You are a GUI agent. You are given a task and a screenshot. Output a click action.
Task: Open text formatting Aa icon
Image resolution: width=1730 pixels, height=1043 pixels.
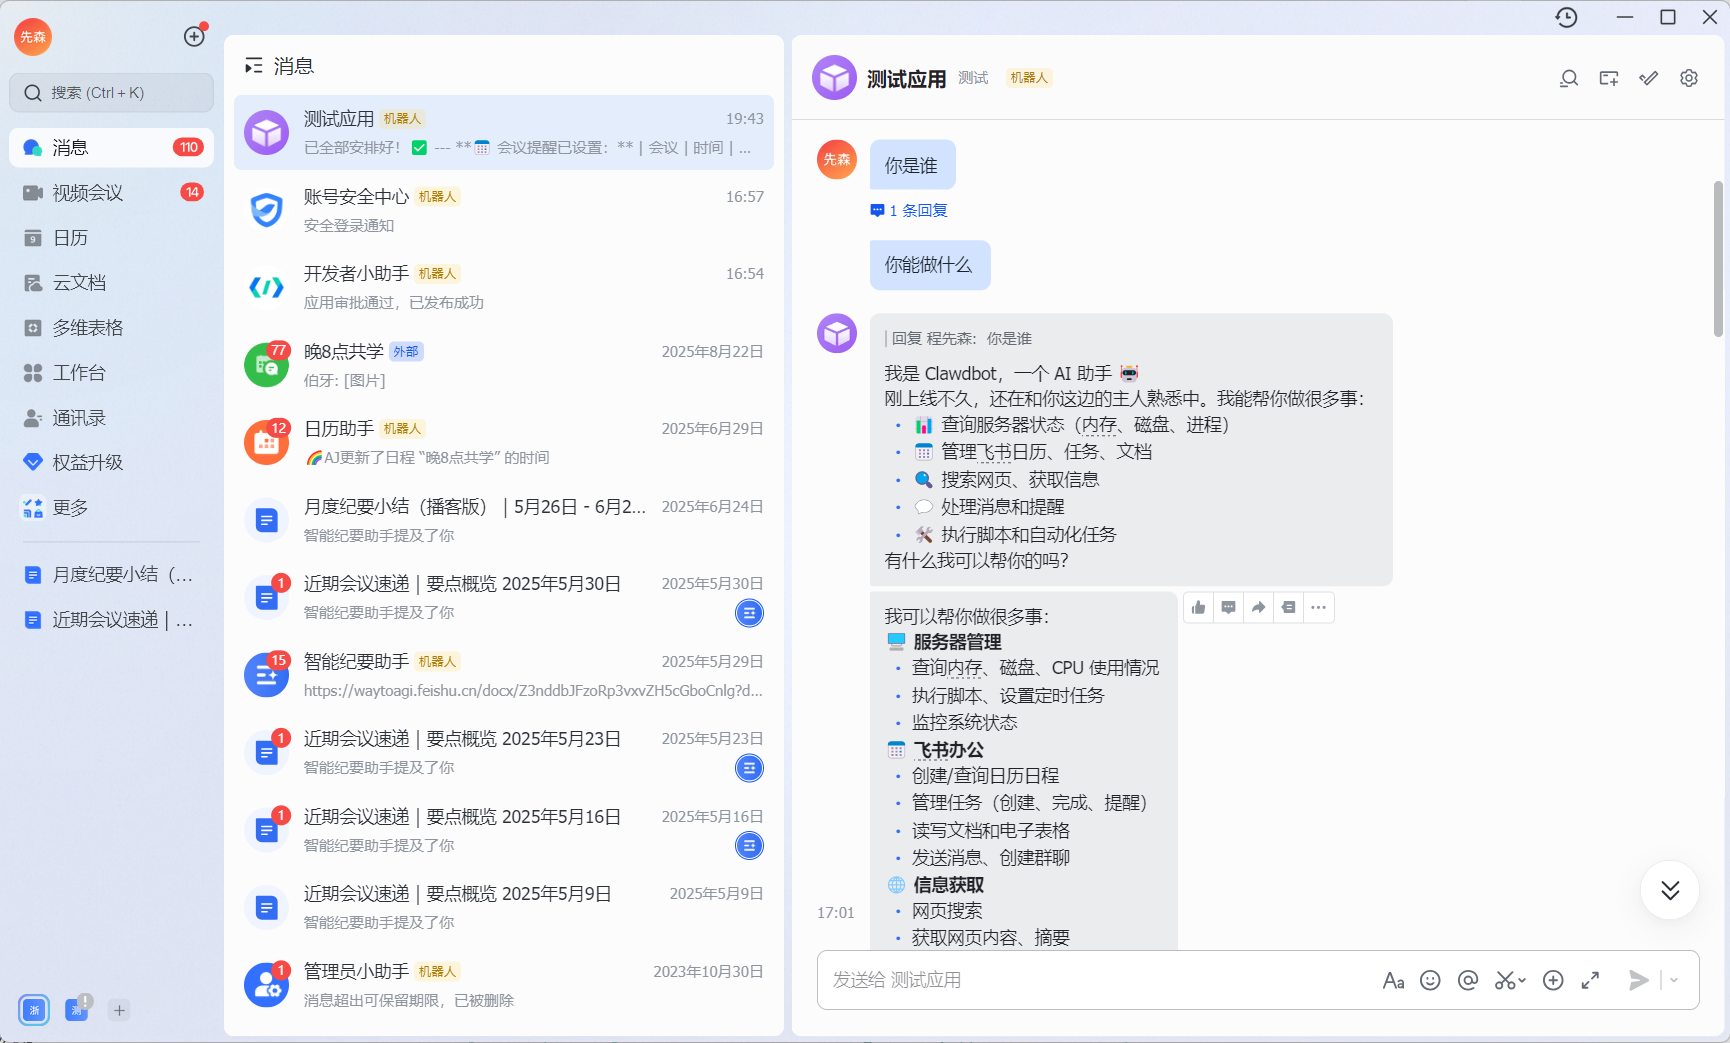1393,980
